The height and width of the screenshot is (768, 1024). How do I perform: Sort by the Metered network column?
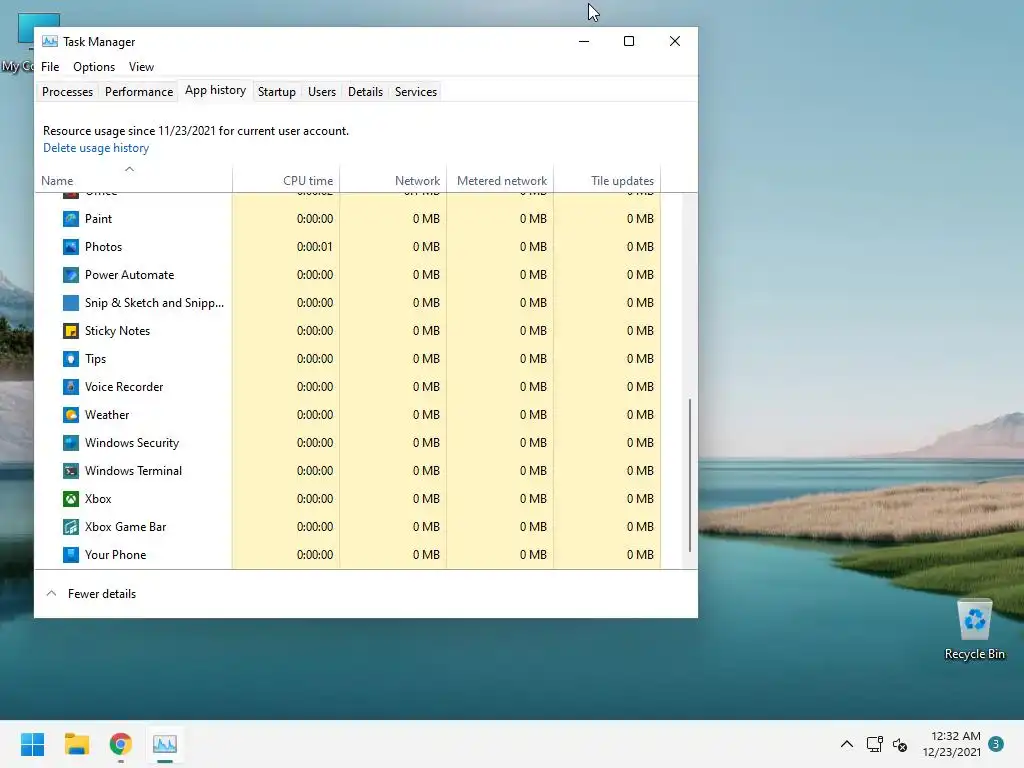[x=500, y=181]
